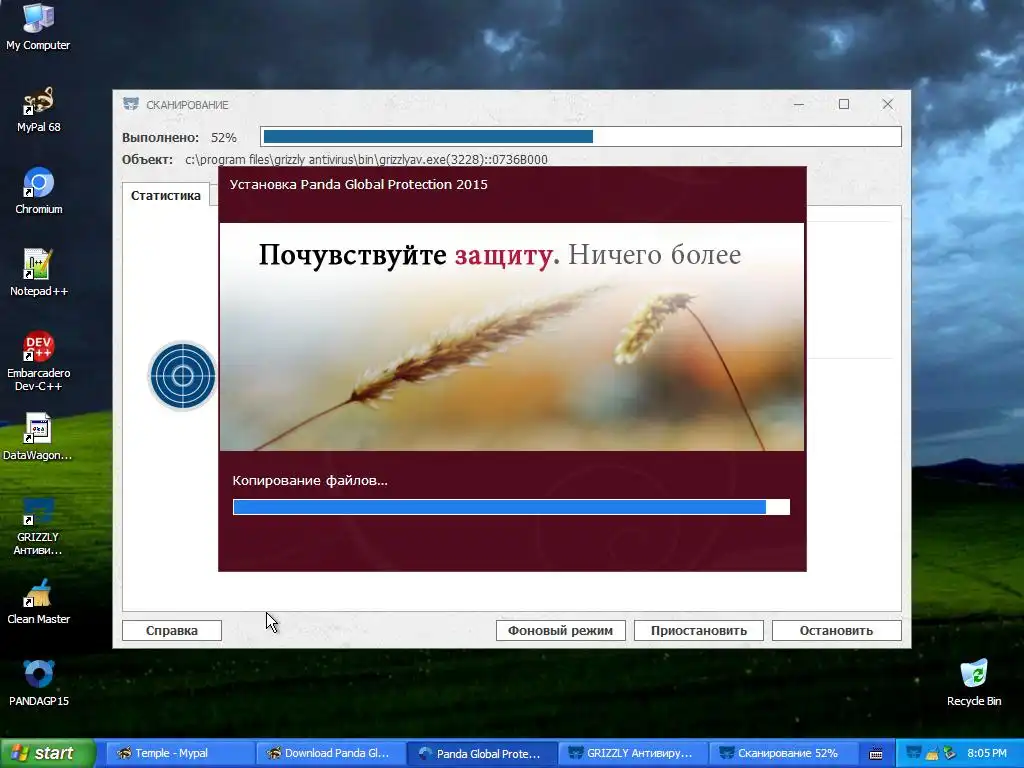Click the Установка Panda Global Protection 2015 title
The height and width of the screenshot is (768, 1024).
359,184
